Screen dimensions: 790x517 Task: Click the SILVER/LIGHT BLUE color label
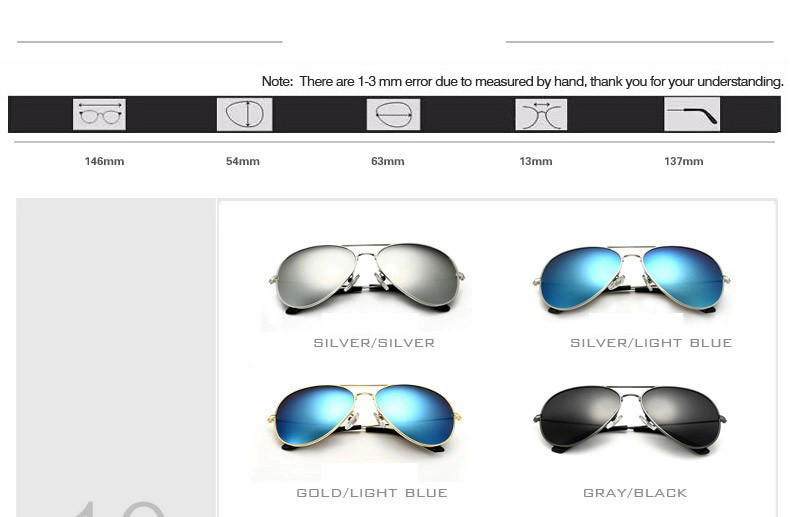pyautogui.click(x=651, y=343)
